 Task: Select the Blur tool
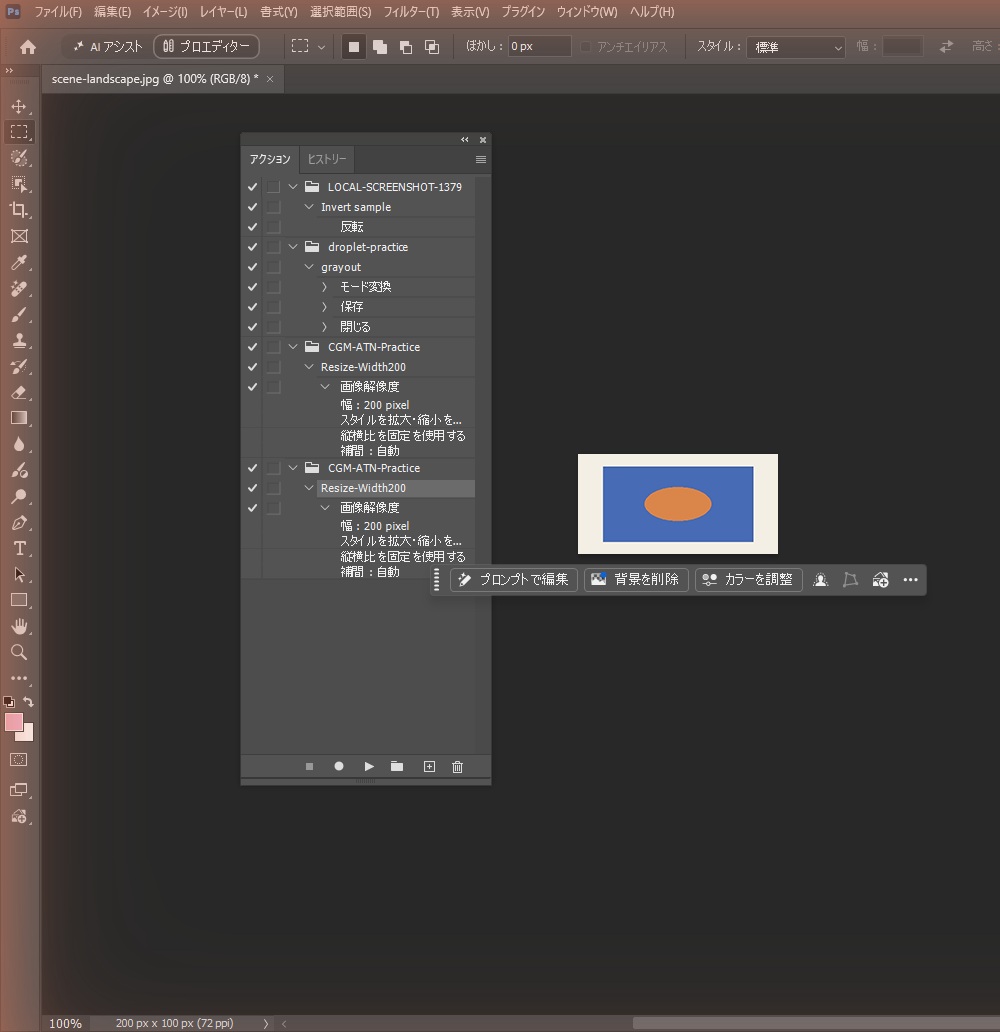pos(19,444)
